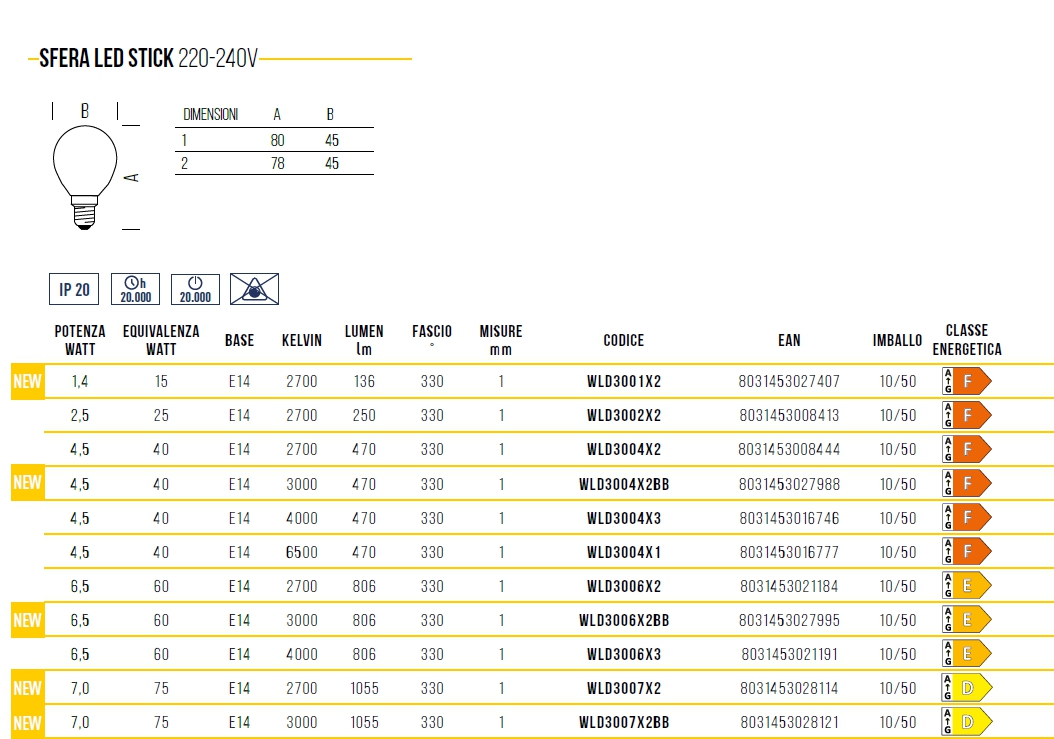
Task: Click the IP 20 protection rating icon
Action: point(74,289)
